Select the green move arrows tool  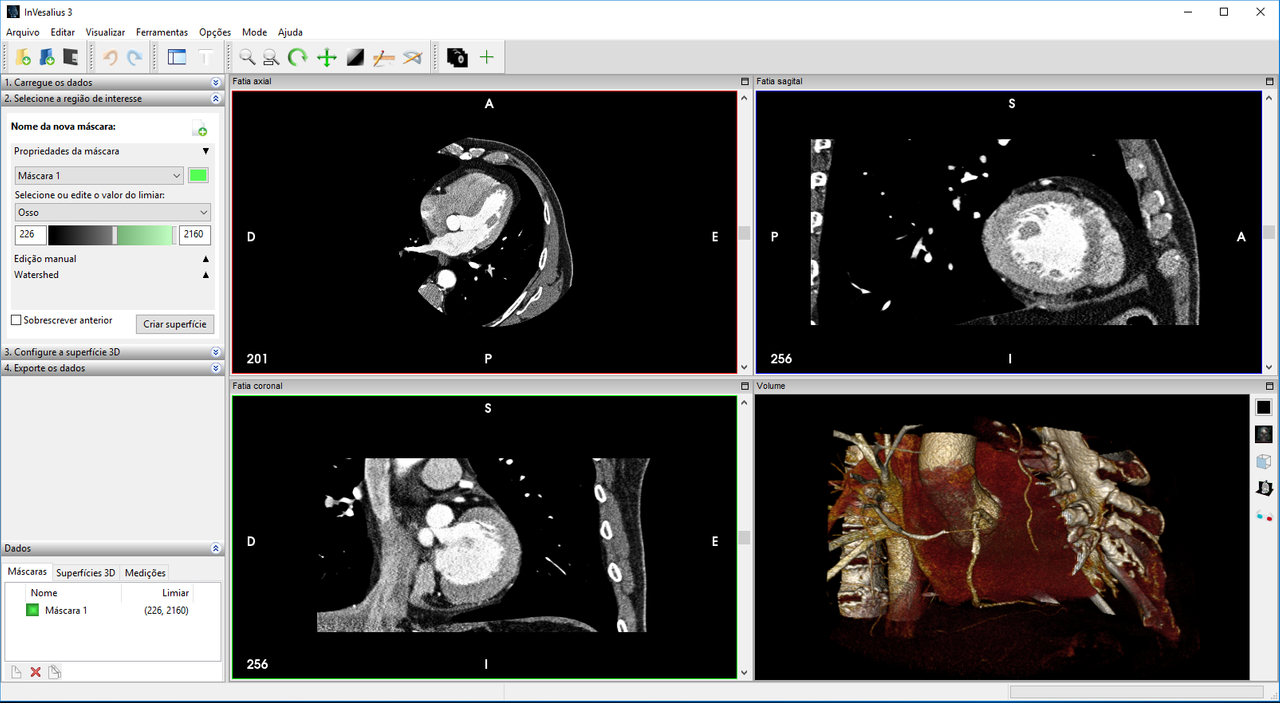pos(326,57)
